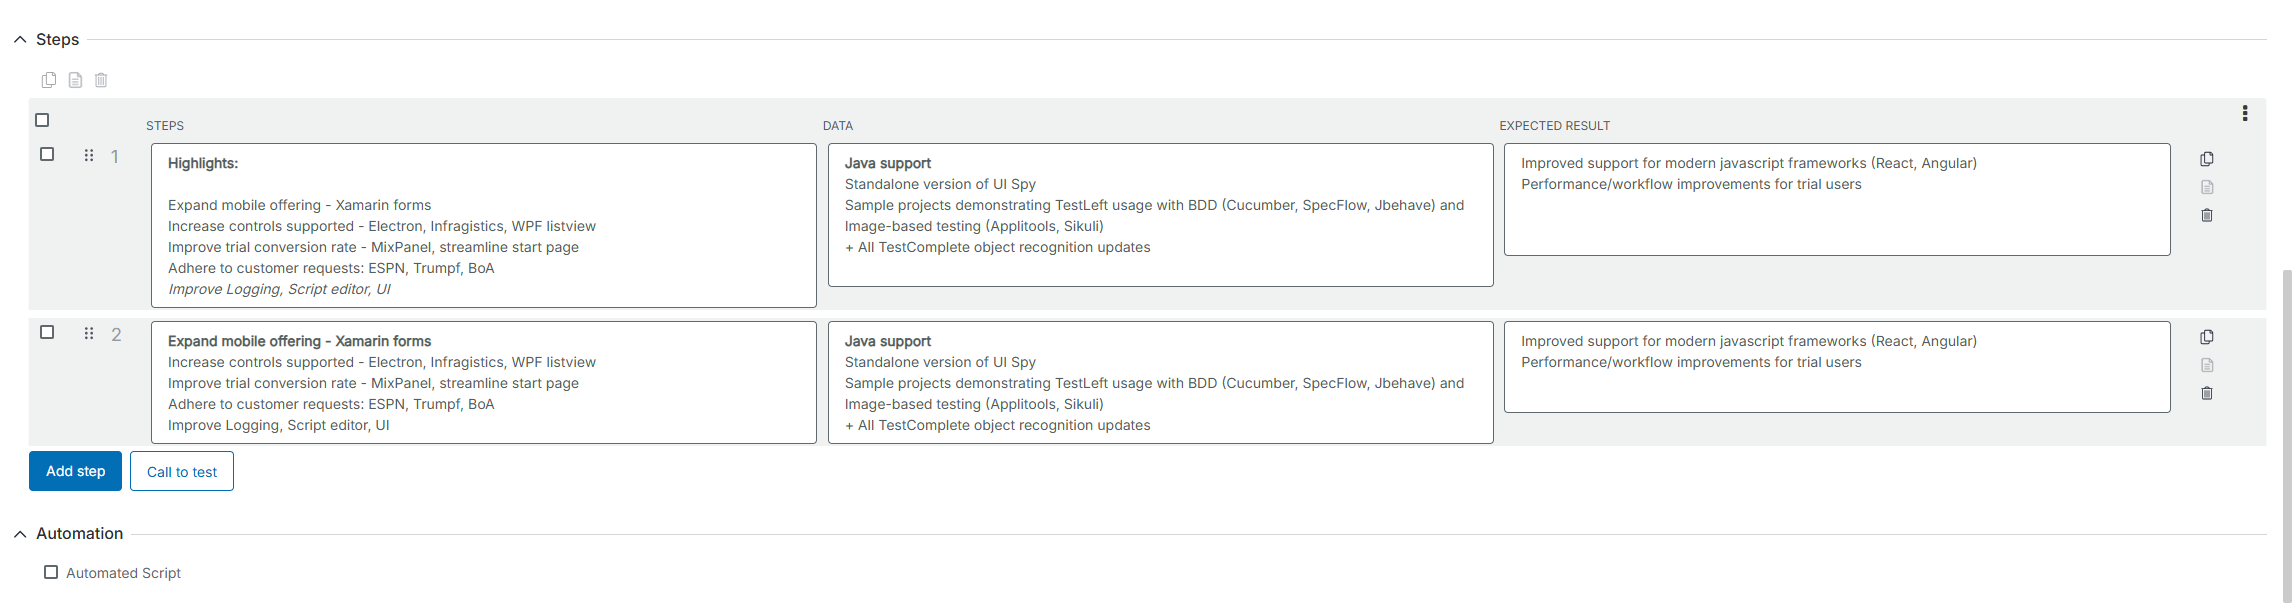Delete step 2 using its trash icon
The width and height of the screenshot is (2292, 605).
tap(2206, 393)
